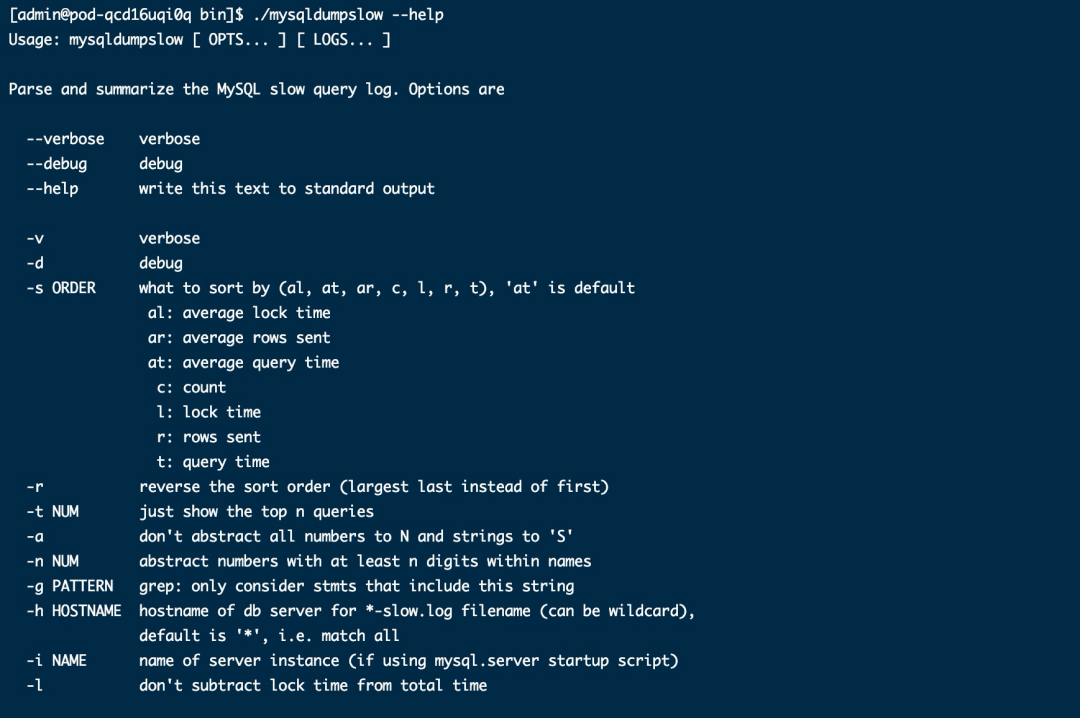Click the -s ORDER option
The image size is (1080, 718).
click(61, 288)
